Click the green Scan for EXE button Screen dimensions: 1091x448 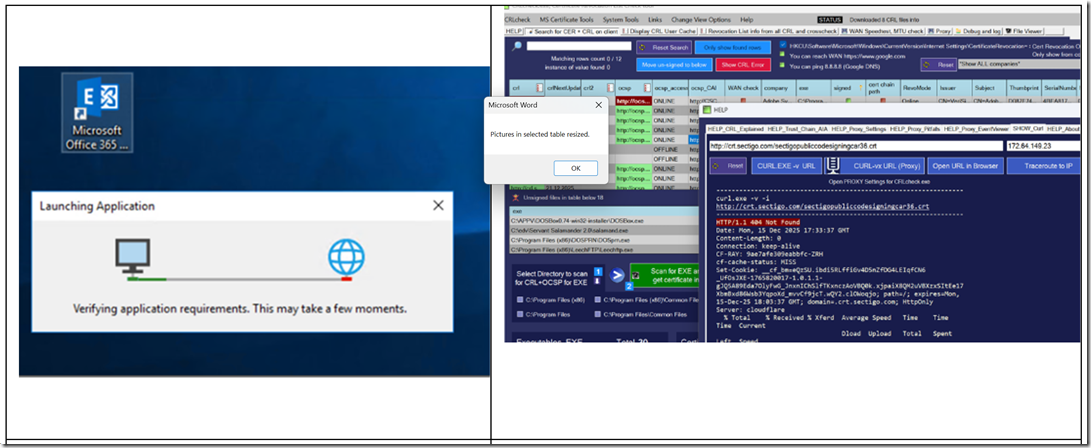pos(664,275)
